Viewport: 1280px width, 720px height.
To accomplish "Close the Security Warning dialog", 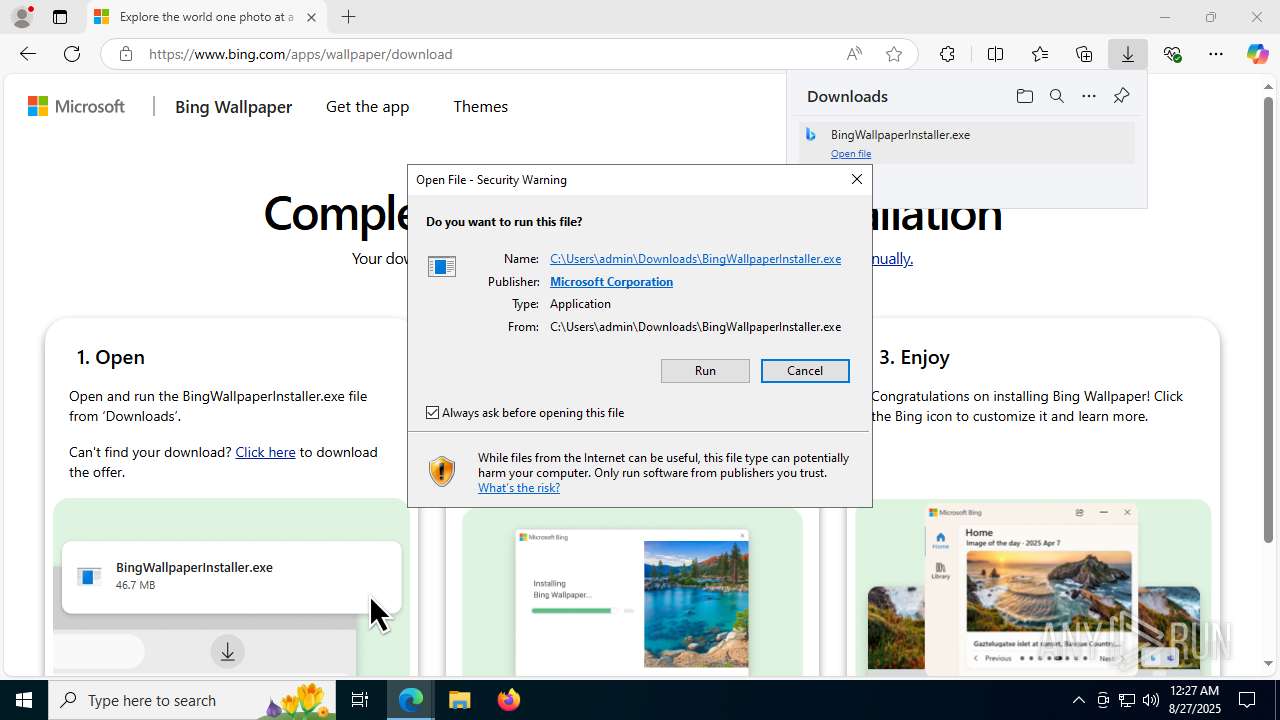I will 857,179.
